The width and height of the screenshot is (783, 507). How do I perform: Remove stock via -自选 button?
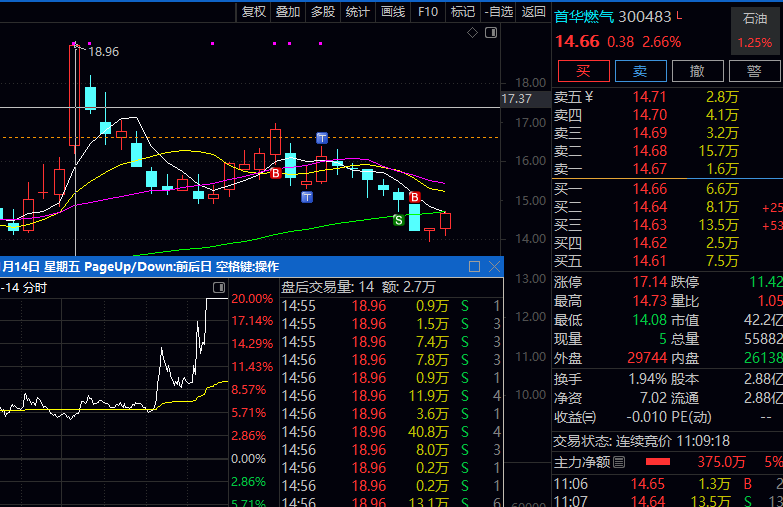pos(498,11)
